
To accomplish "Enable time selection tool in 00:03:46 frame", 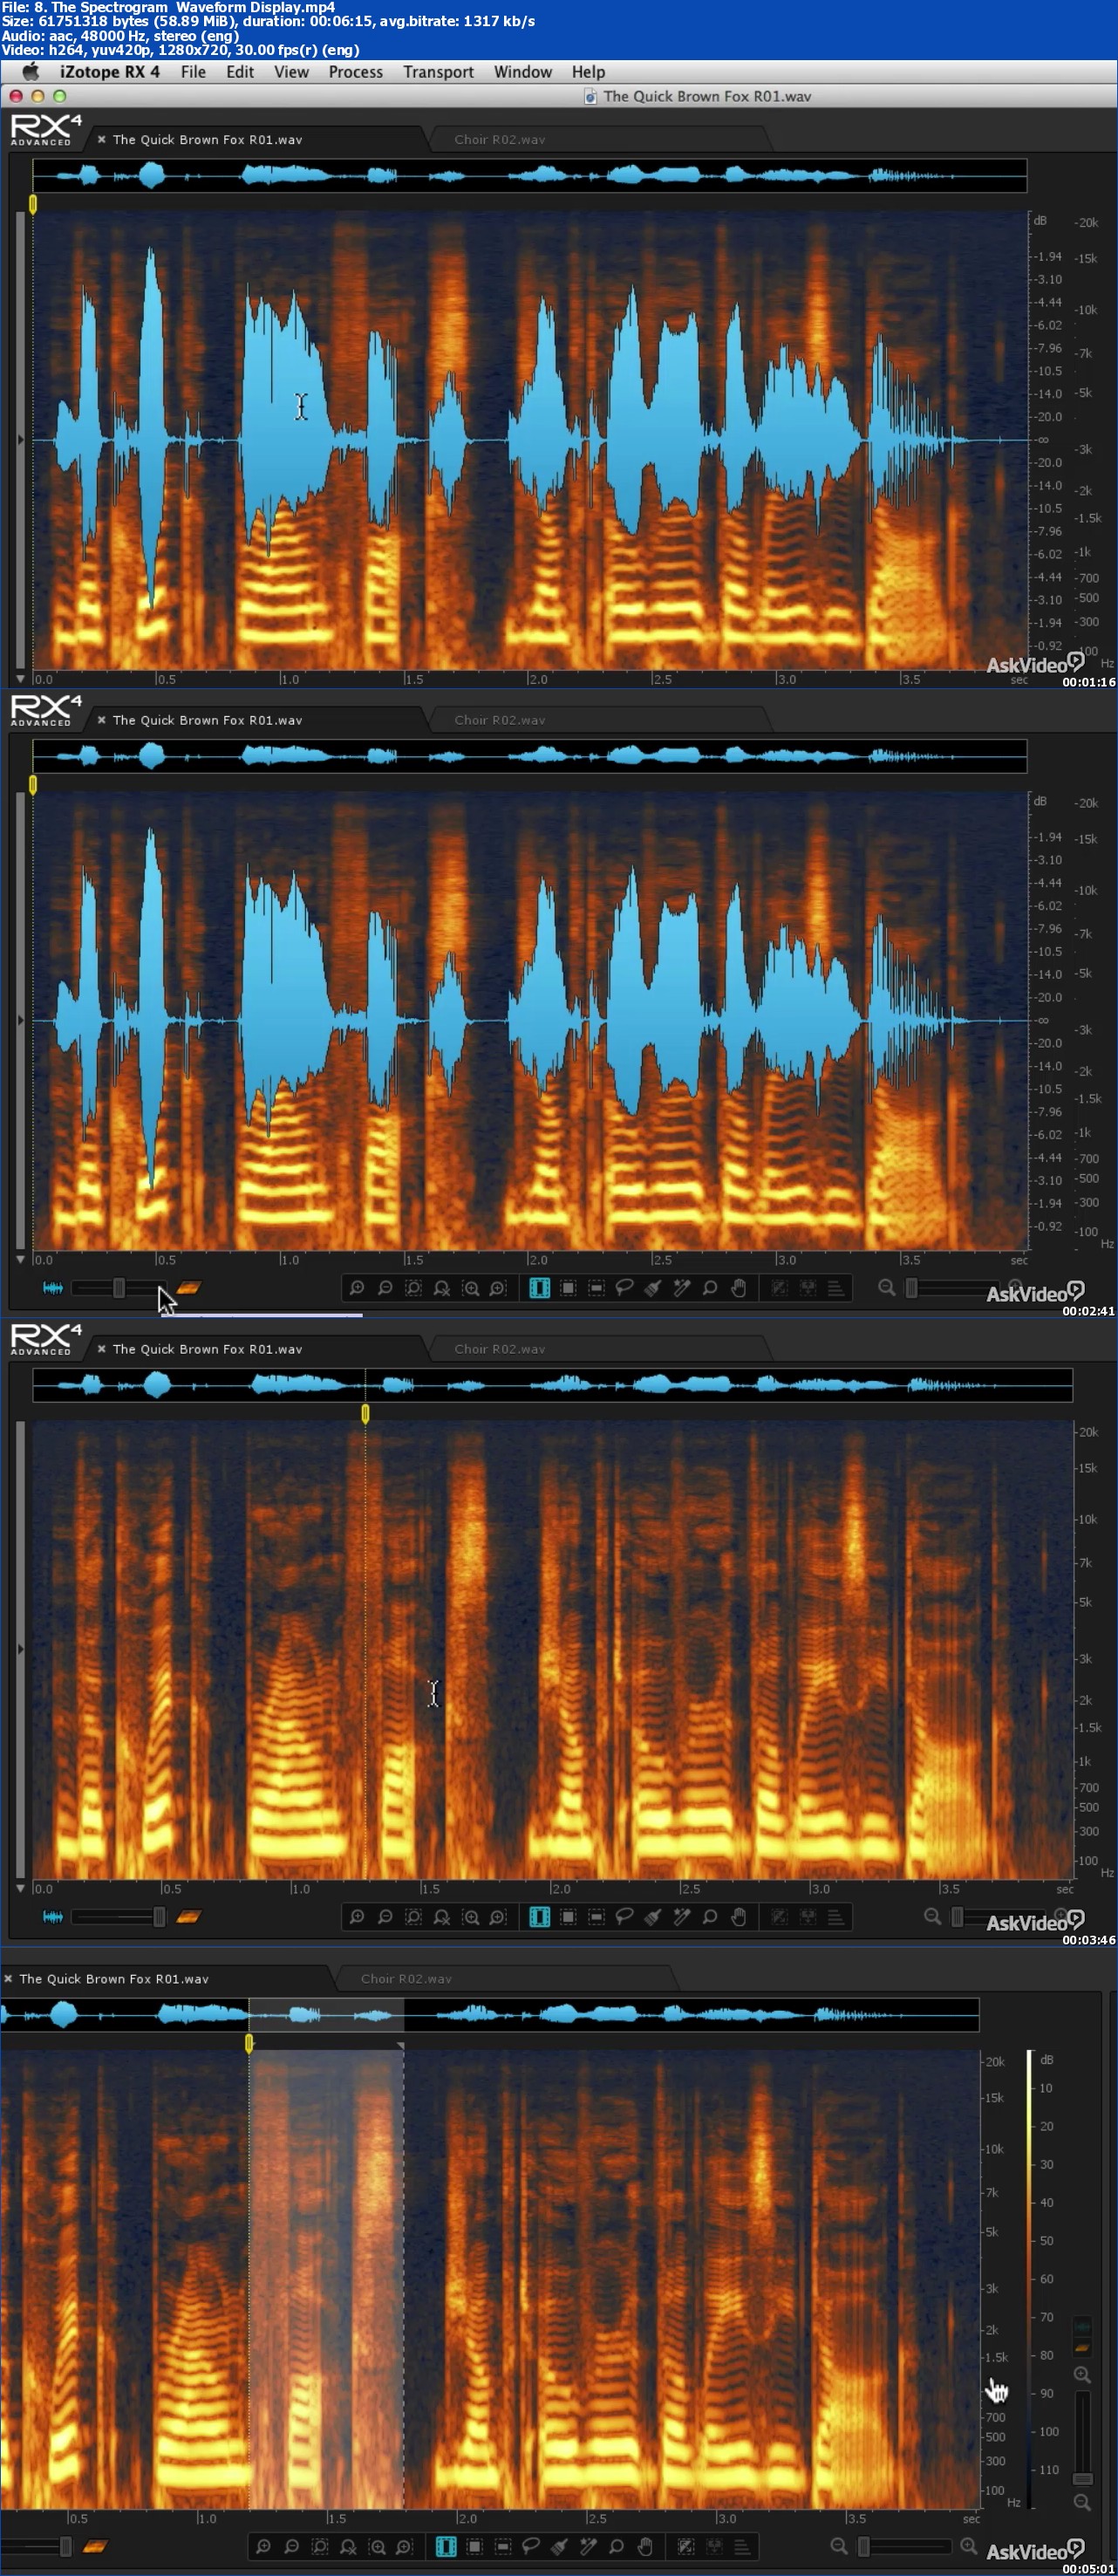I will (x=539, y=1917).
